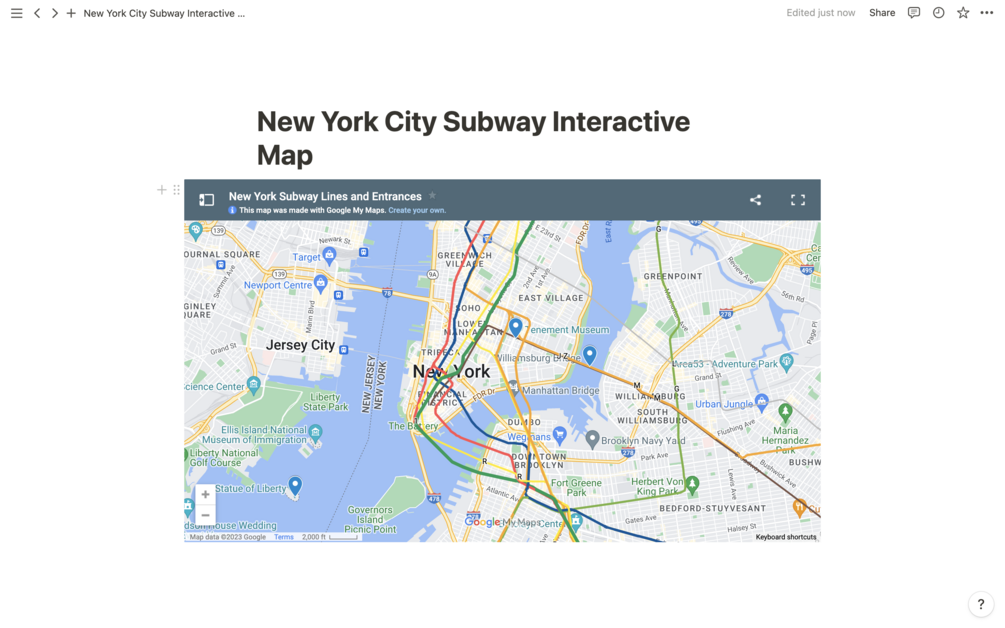
Task: Open the Terms link on map
Action: [x=283, y=537]
